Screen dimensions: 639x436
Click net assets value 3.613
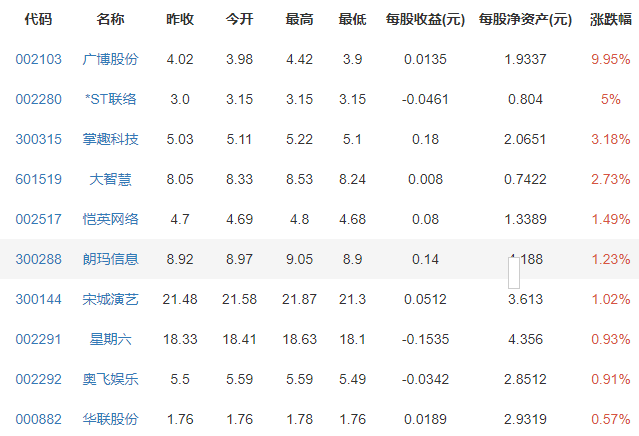point(525,299)
